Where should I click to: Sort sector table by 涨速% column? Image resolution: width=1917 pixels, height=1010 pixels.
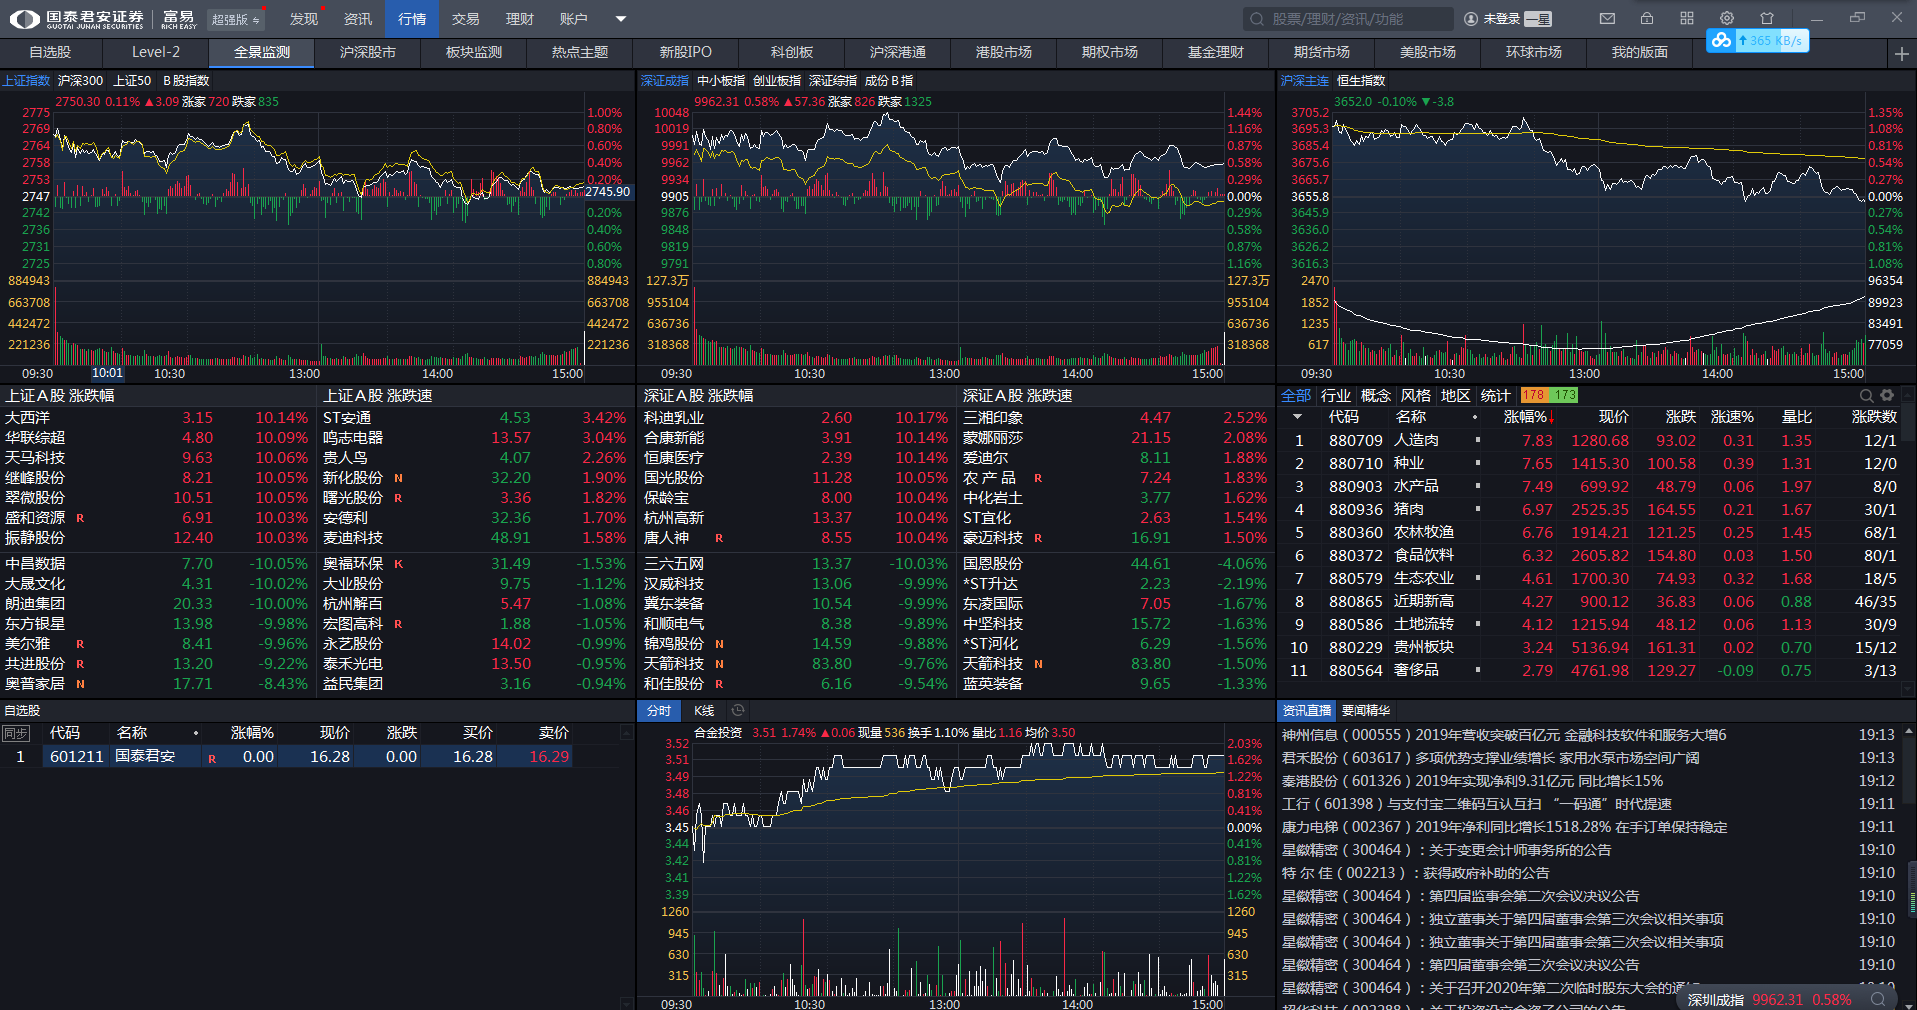[x=1732, y=417]
